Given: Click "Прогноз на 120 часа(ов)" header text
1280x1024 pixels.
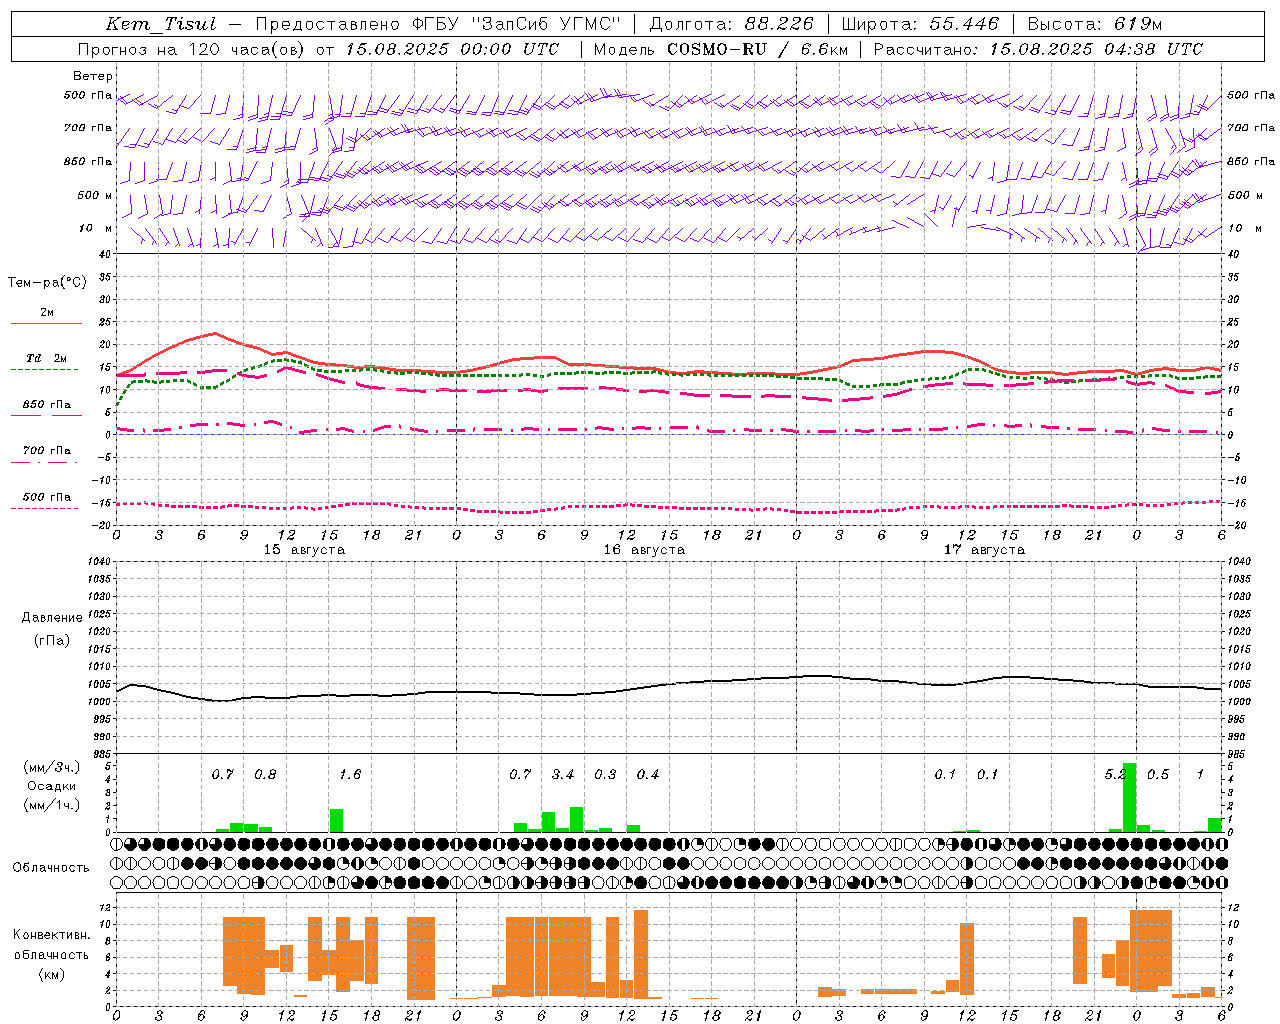Looking at the screenshot, I should click(192, 49).
